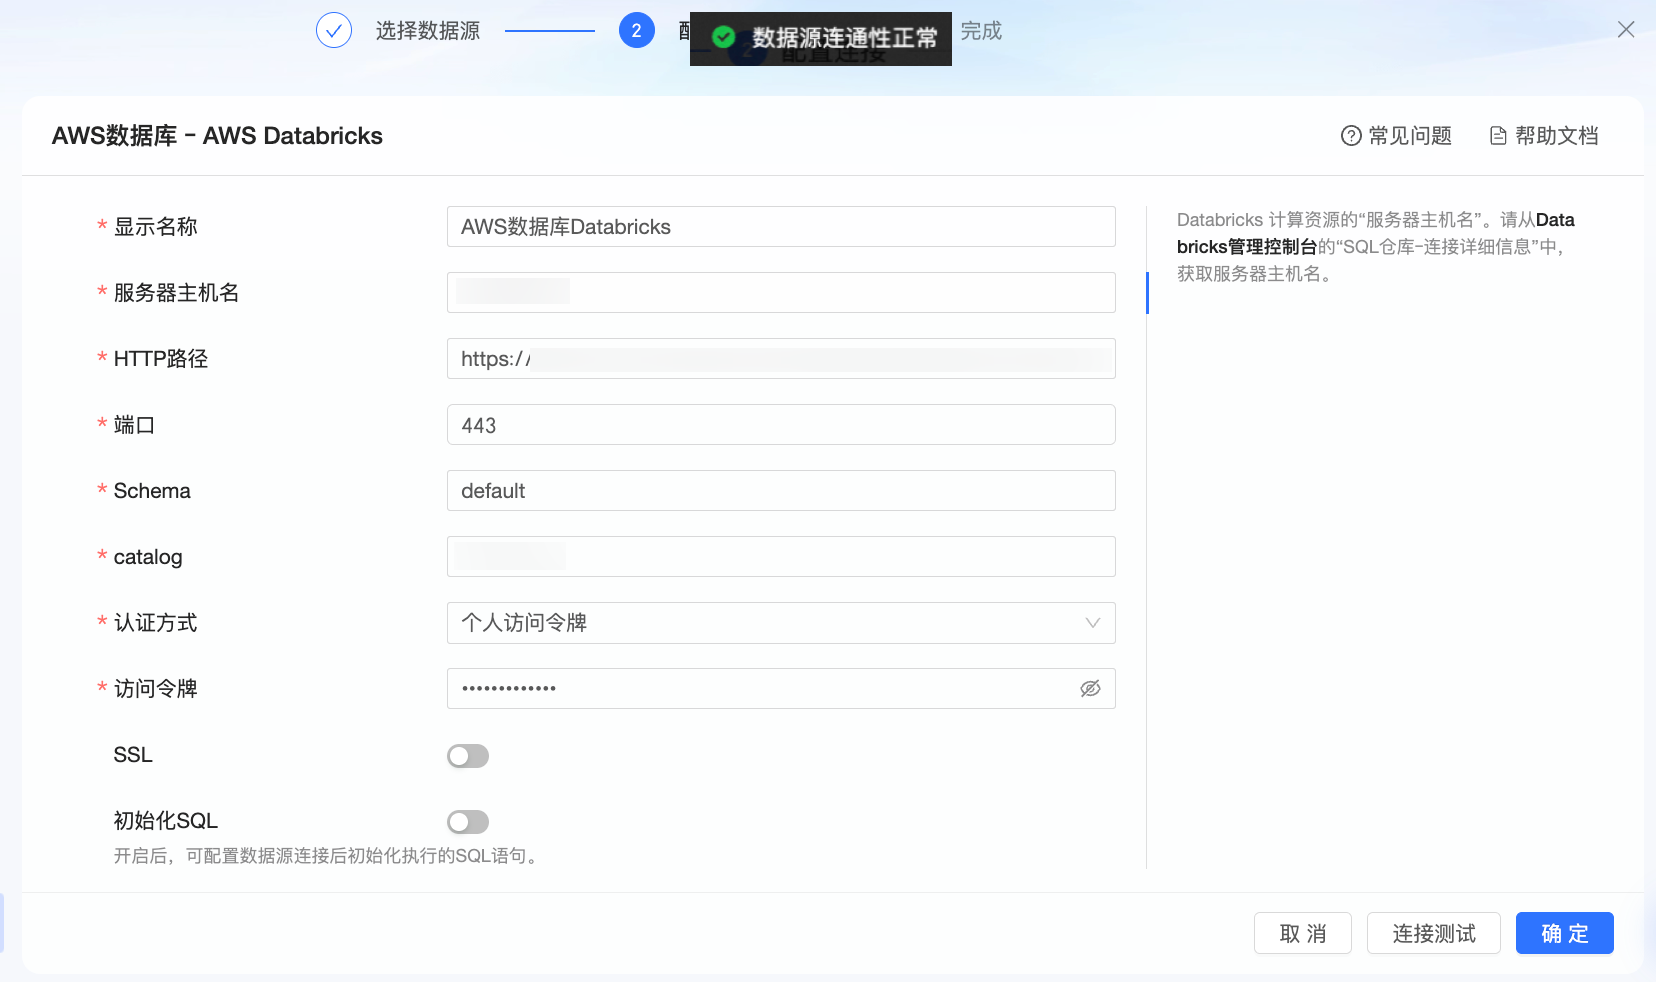Click the Schema field showing default

point(781,491)
